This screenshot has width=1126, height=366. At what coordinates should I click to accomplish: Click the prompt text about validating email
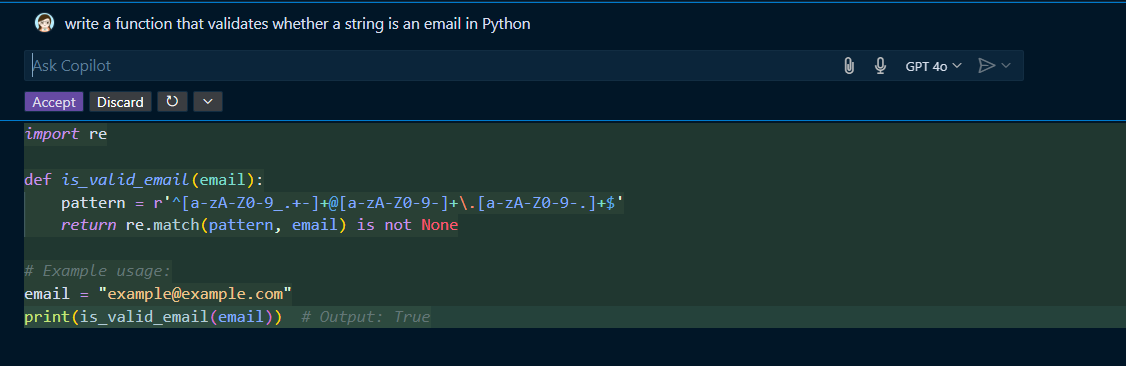pos(297,24)
